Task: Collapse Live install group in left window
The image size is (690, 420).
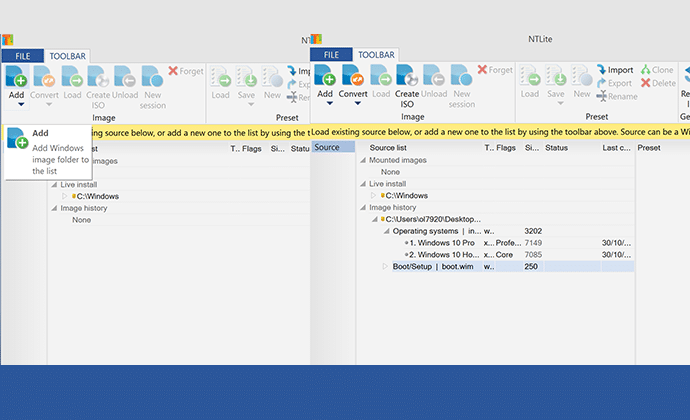Action: pos(54,184)
